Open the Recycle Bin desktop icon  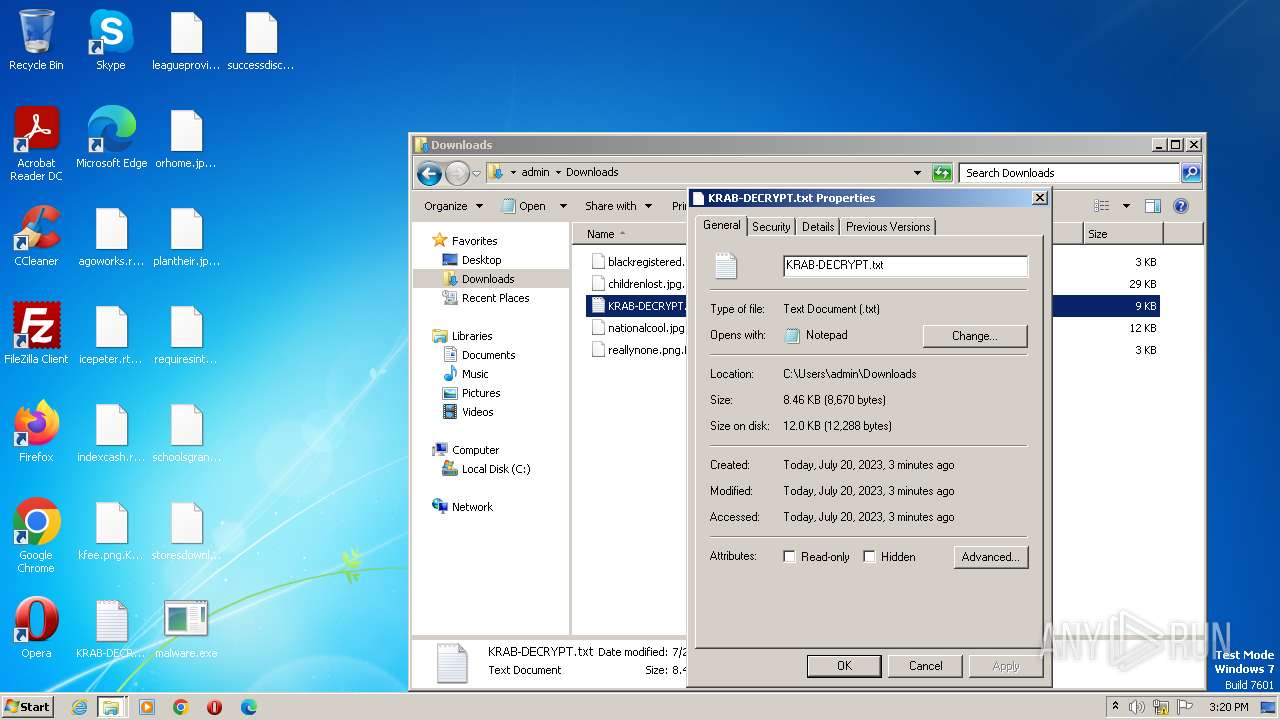pyautogui.click(x=36, y=40)
